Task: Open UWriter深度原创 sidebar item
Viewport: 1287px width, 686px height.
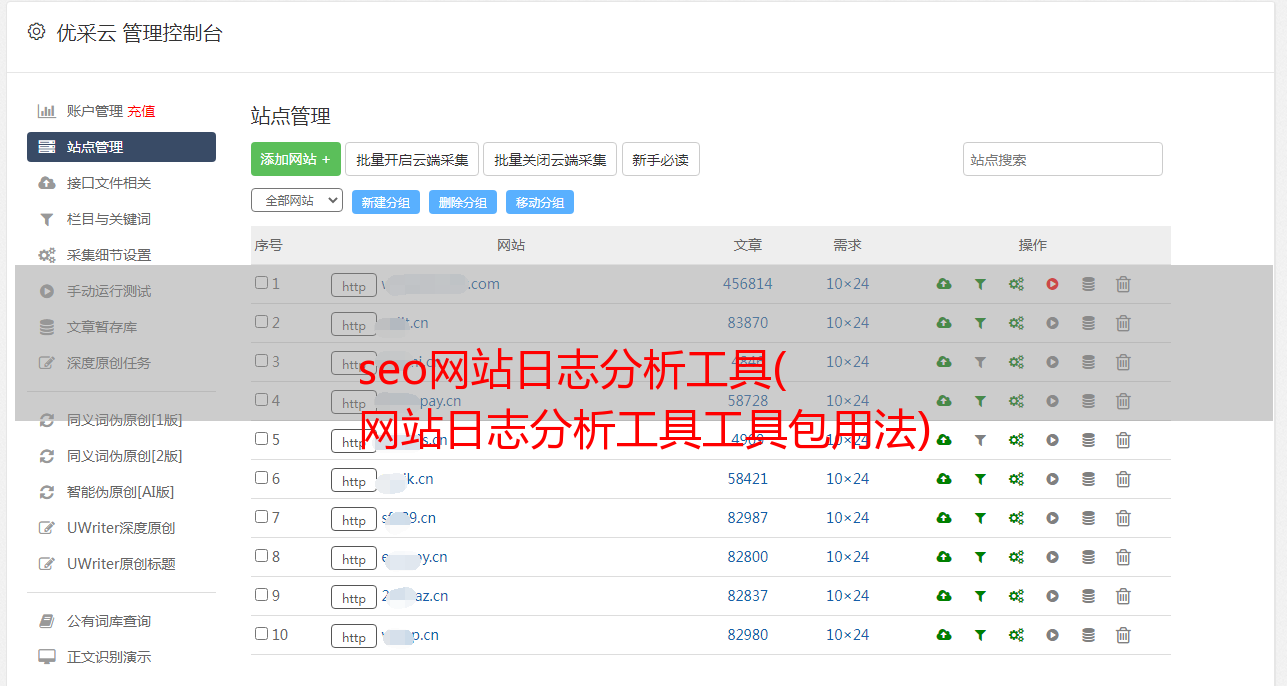Action: coord(121,528)
